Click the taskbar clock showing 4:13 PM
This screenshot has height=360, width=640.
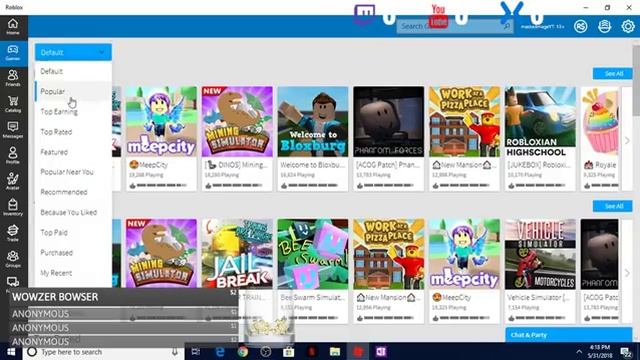tap(600, 351)
